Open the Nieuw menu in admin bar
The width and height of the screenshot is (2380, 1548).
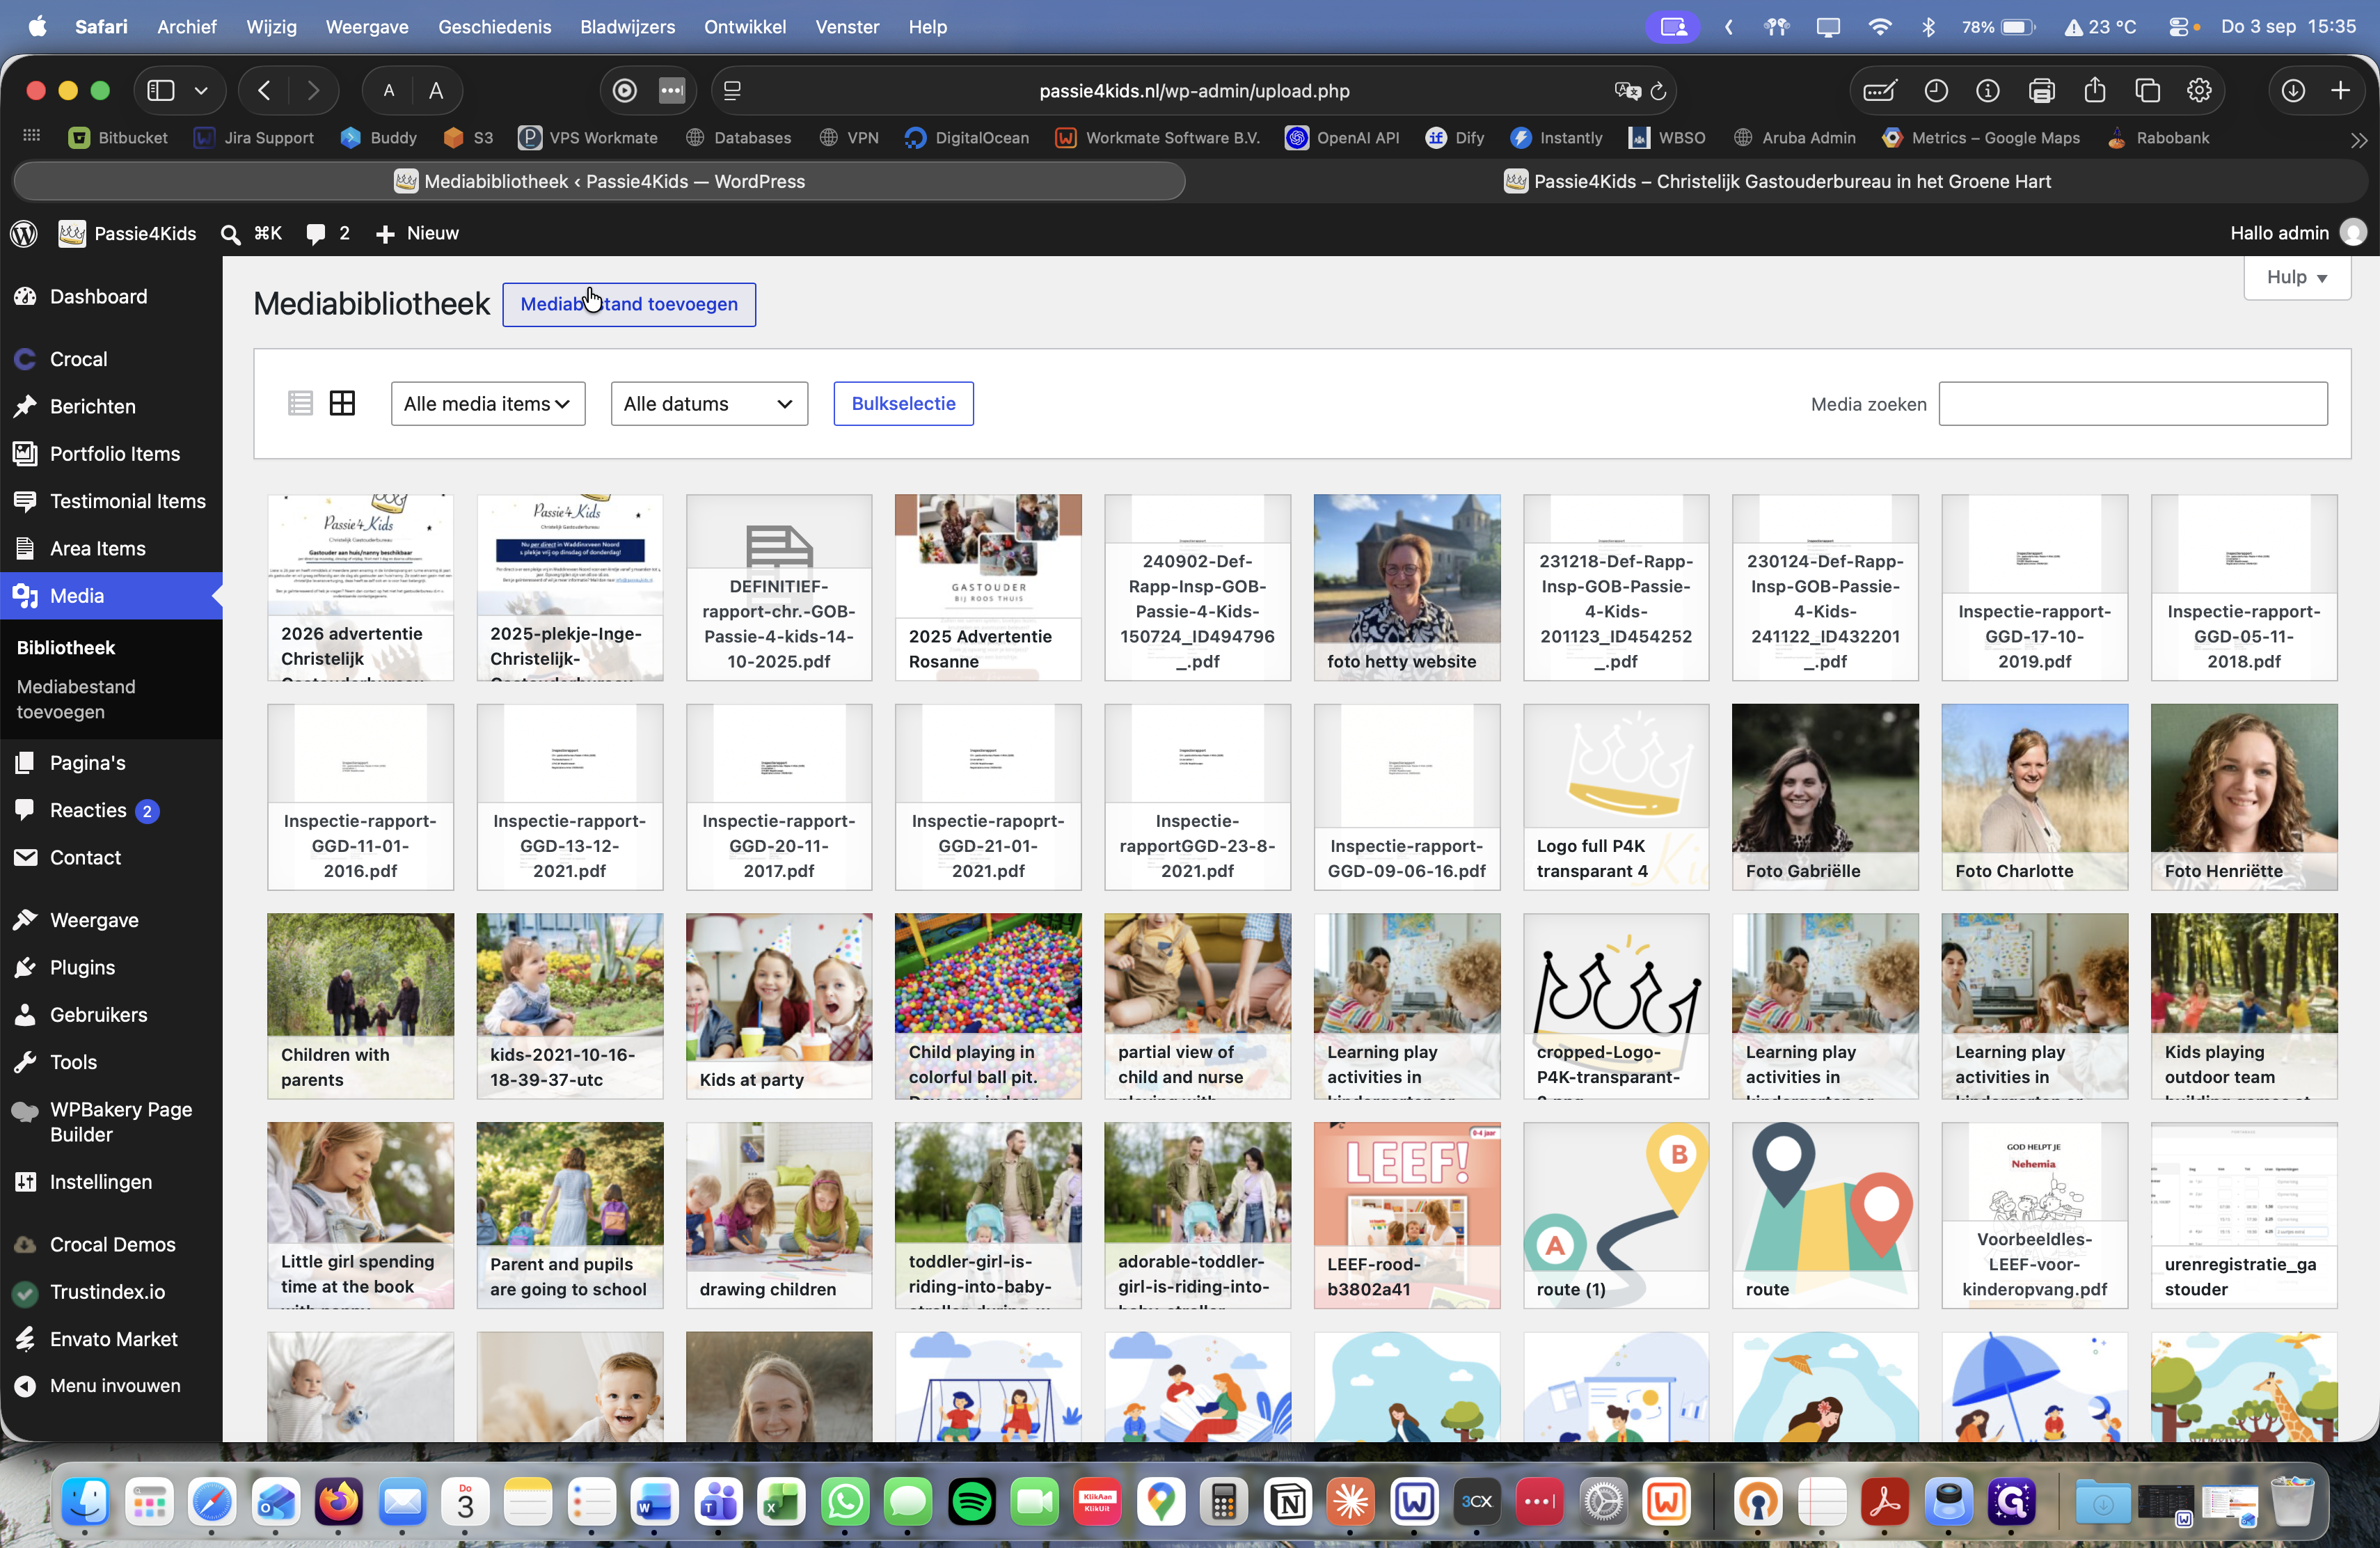point(417,233)
